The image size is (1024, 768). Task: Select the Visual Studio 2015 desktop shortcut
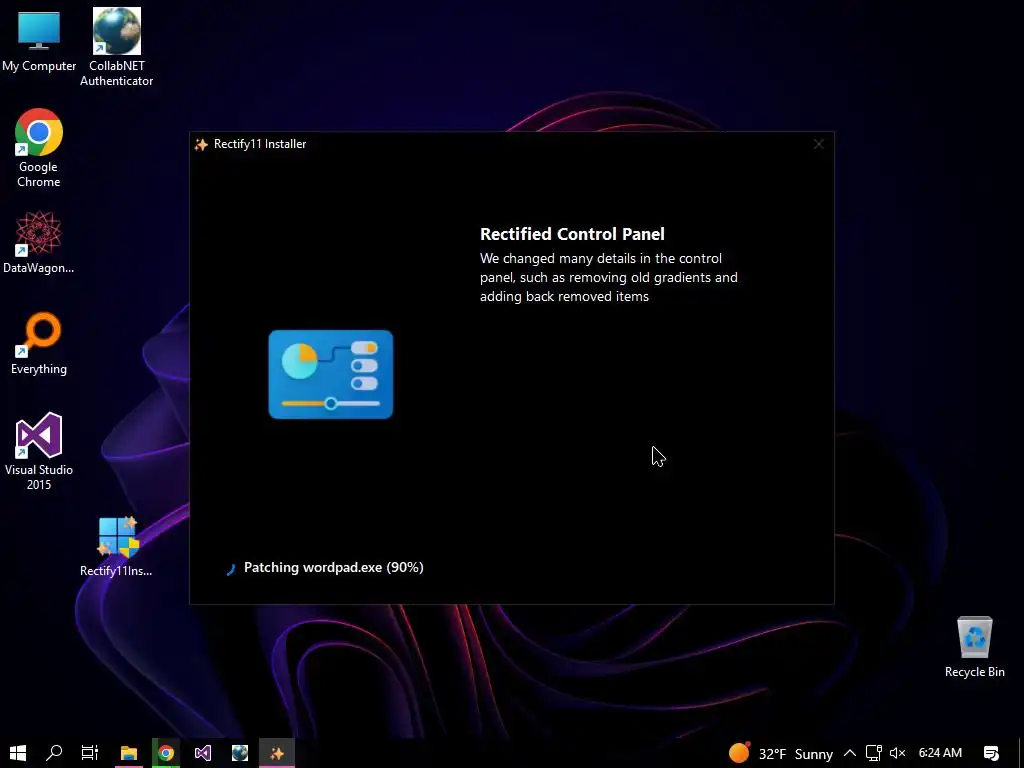39,451
